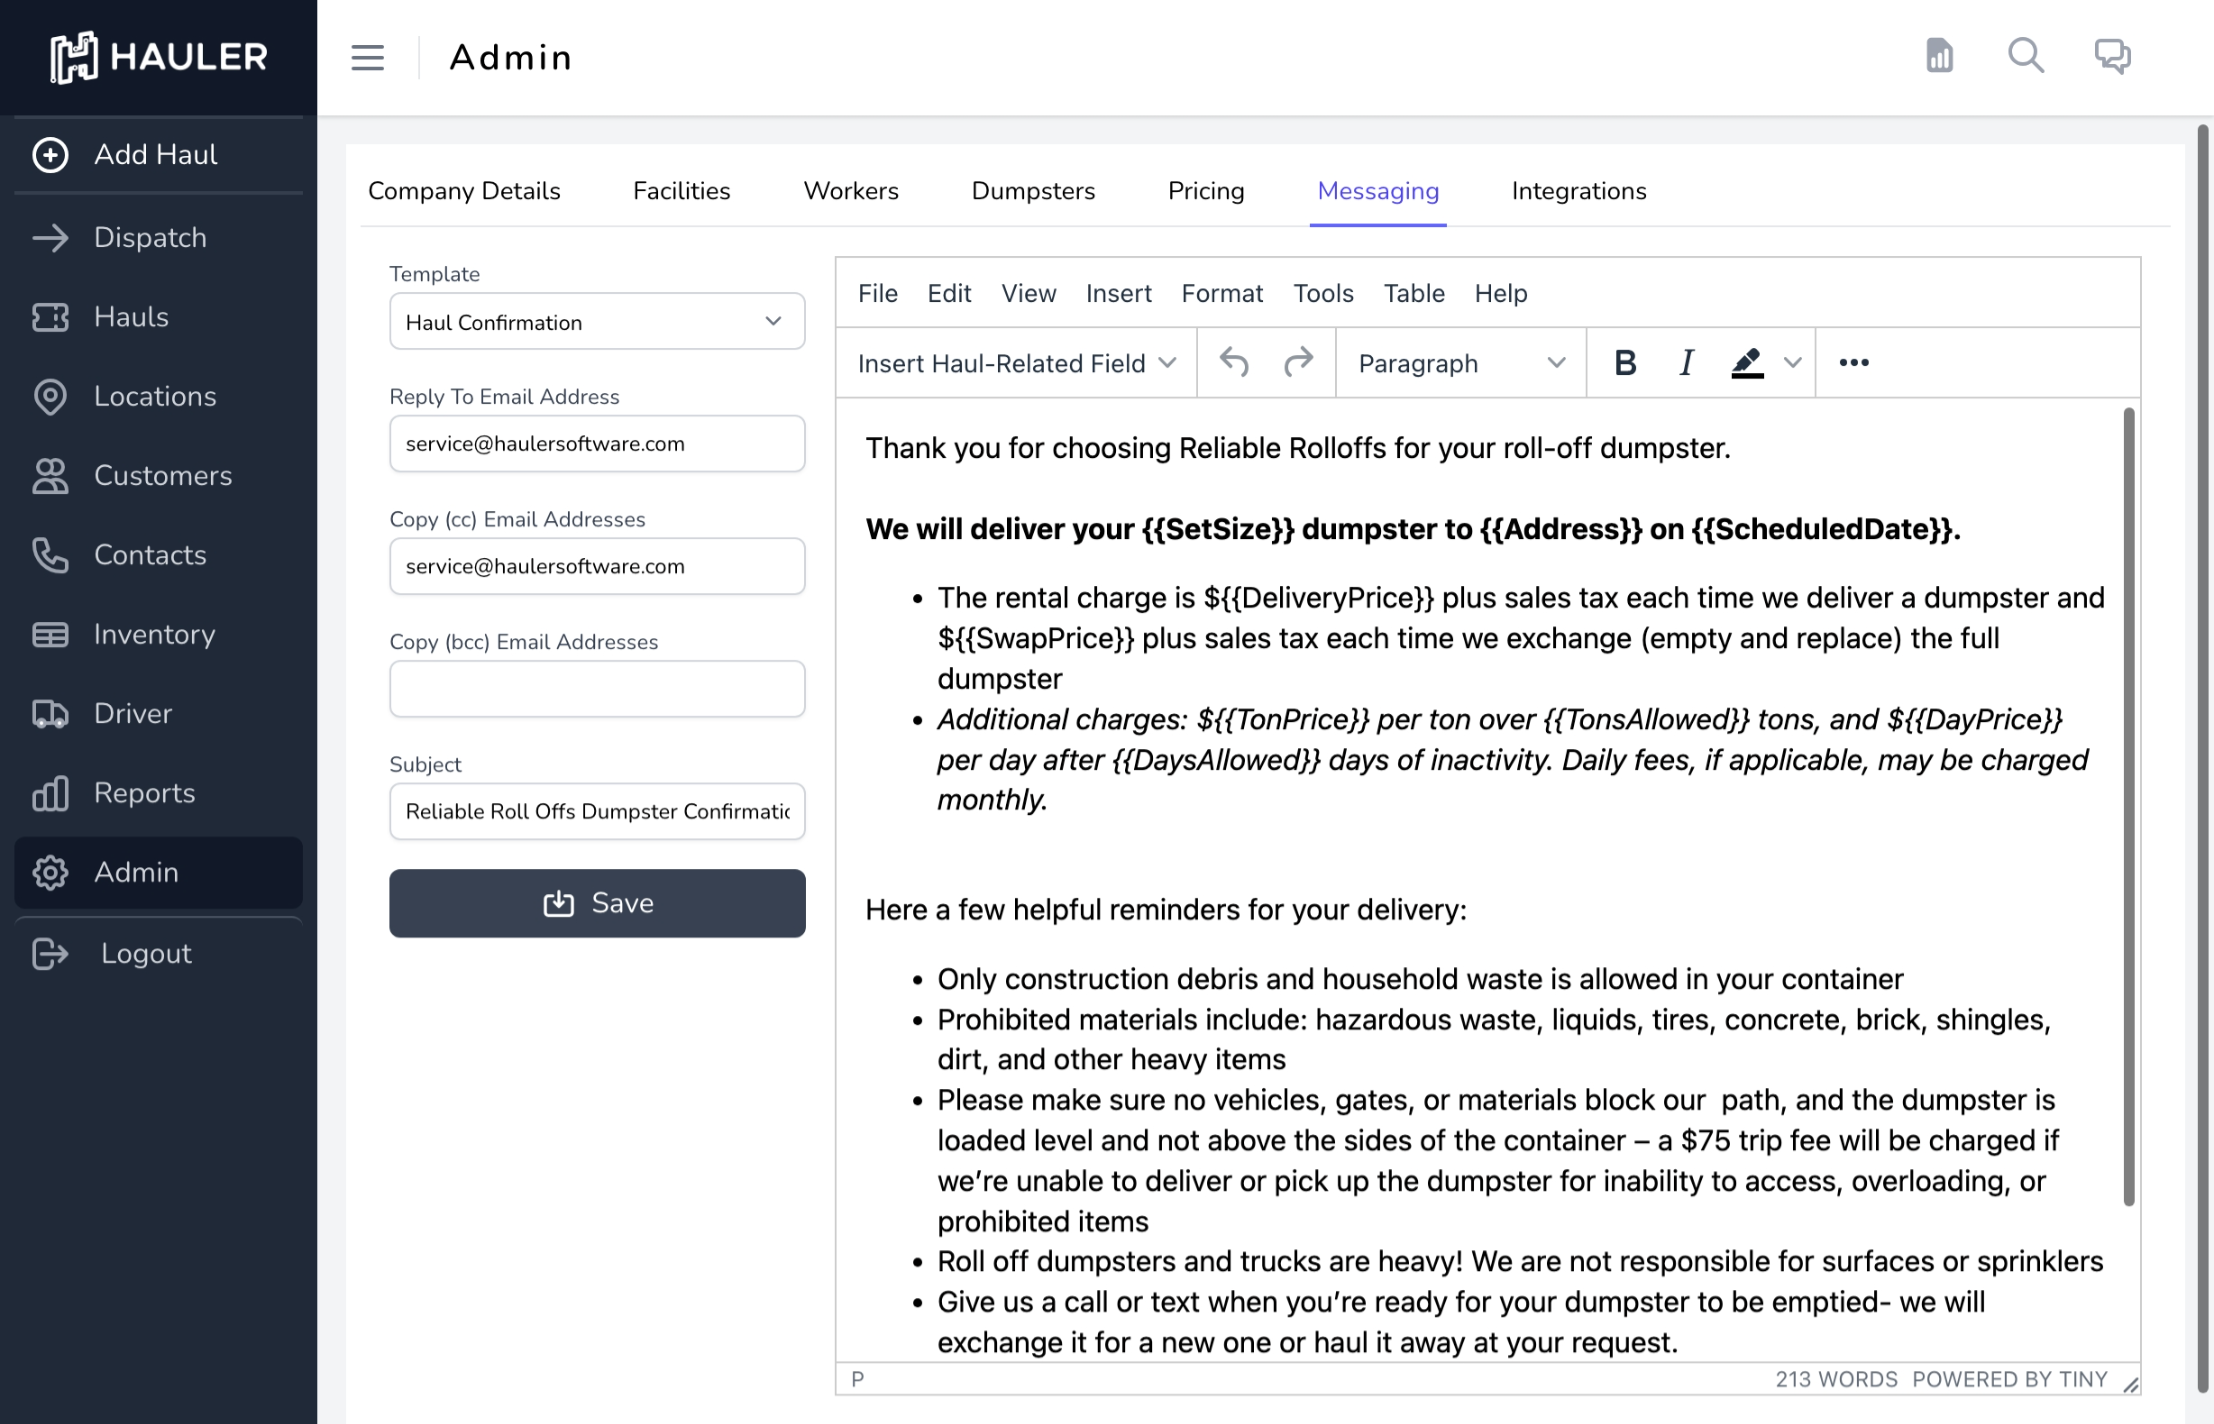Click 'Here a few helpful reminders' line
Viewport: 2214px width, 1424px height.
[1165, 910]
